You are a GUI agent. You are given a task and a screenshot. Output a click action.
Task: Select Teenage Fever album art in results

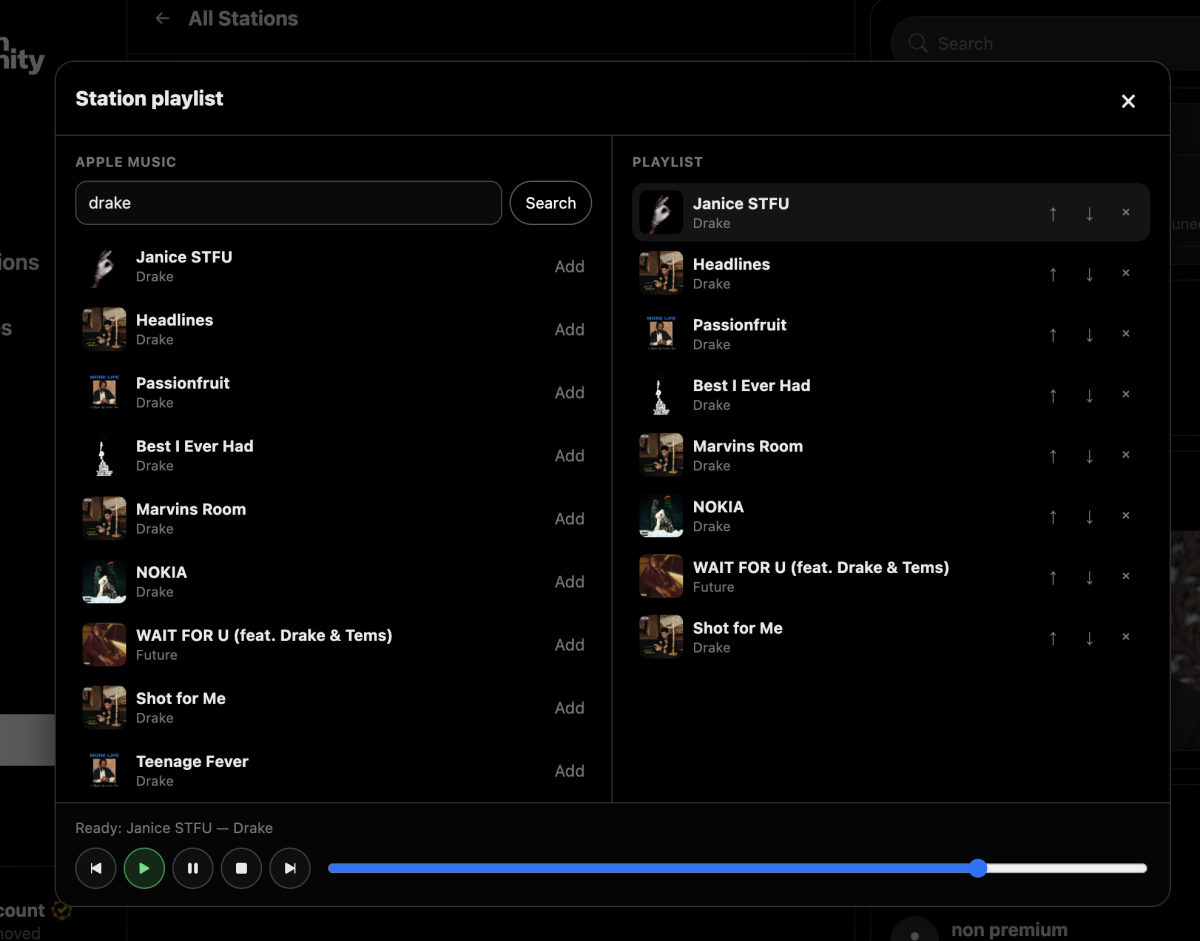pyautogui.click(x=104, y=770)
